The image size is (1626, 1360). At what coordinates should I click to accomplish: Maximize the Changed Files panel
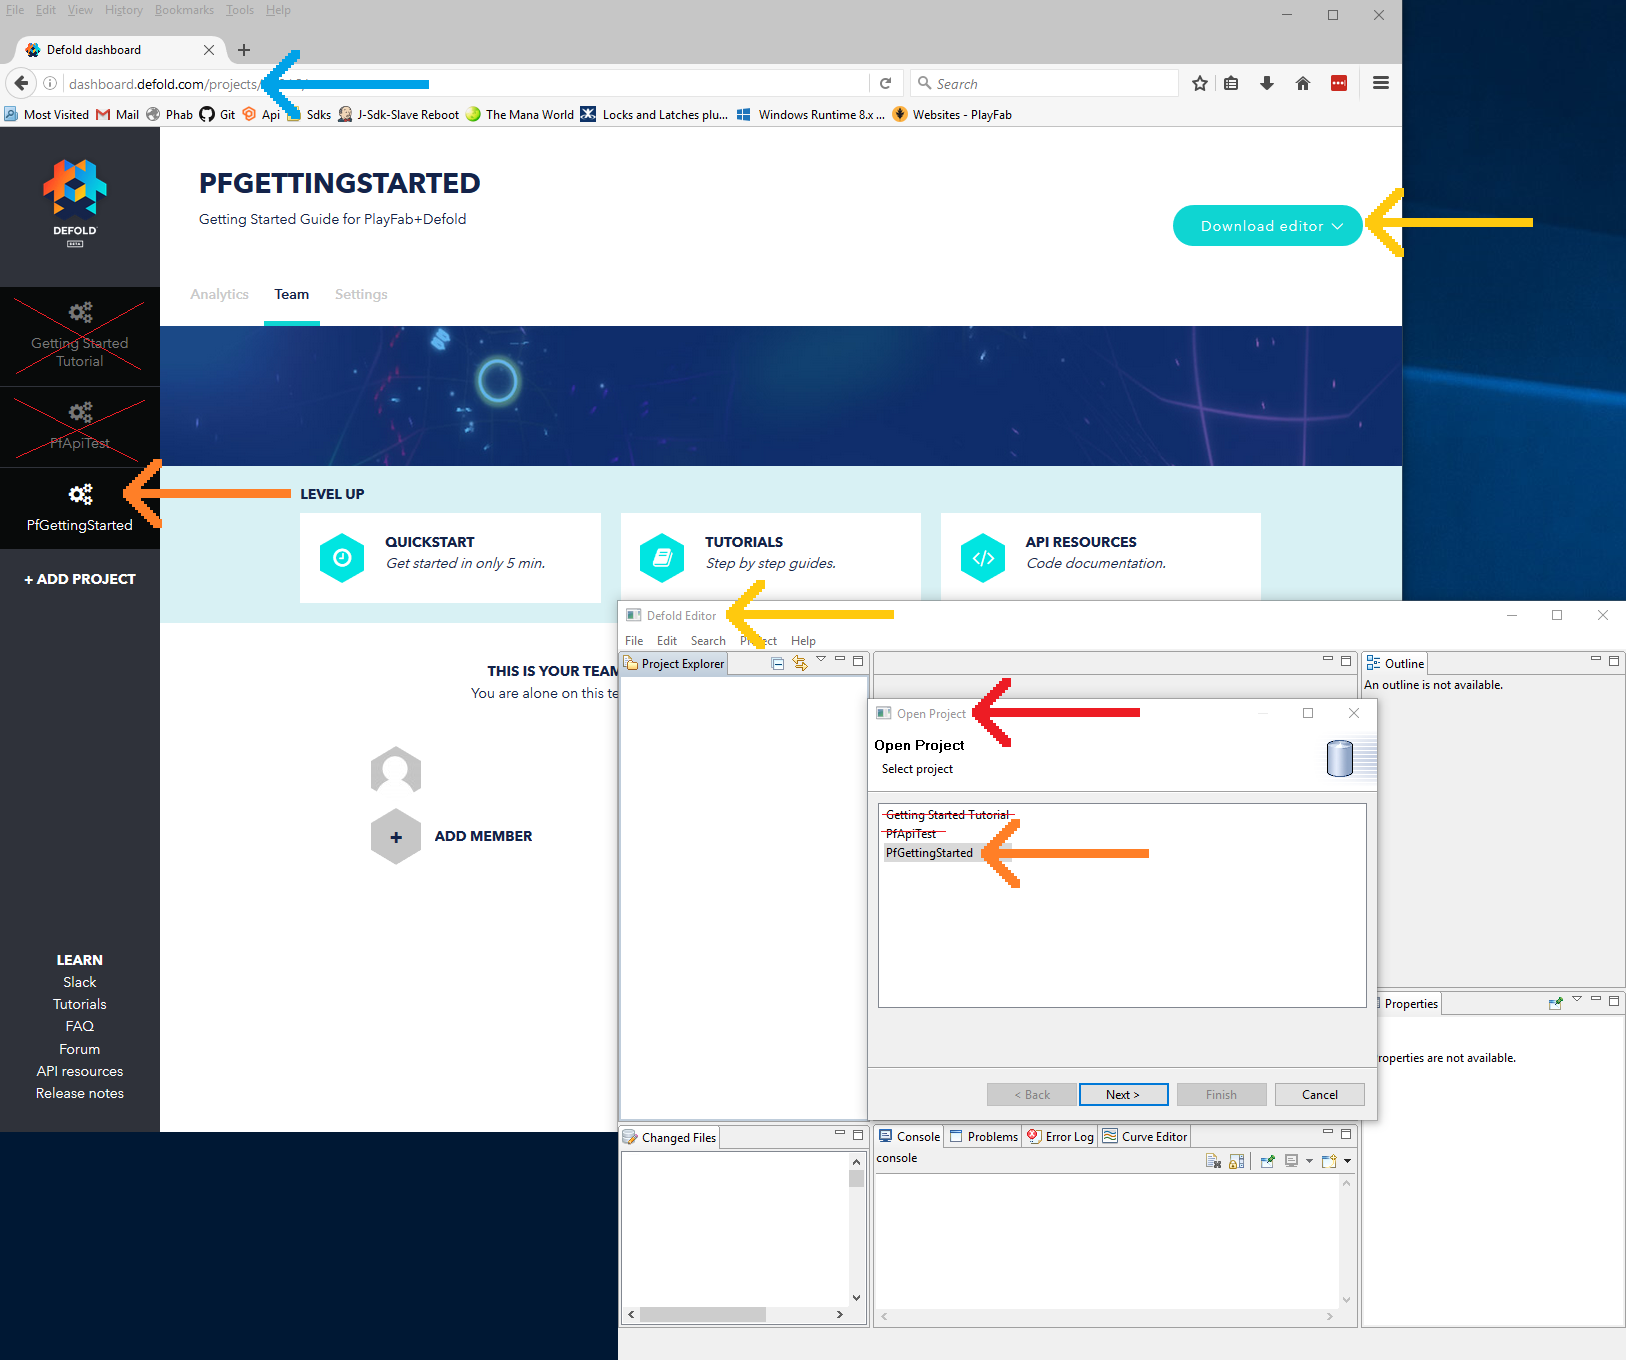pyautogui.click(x=858, y=1134)
